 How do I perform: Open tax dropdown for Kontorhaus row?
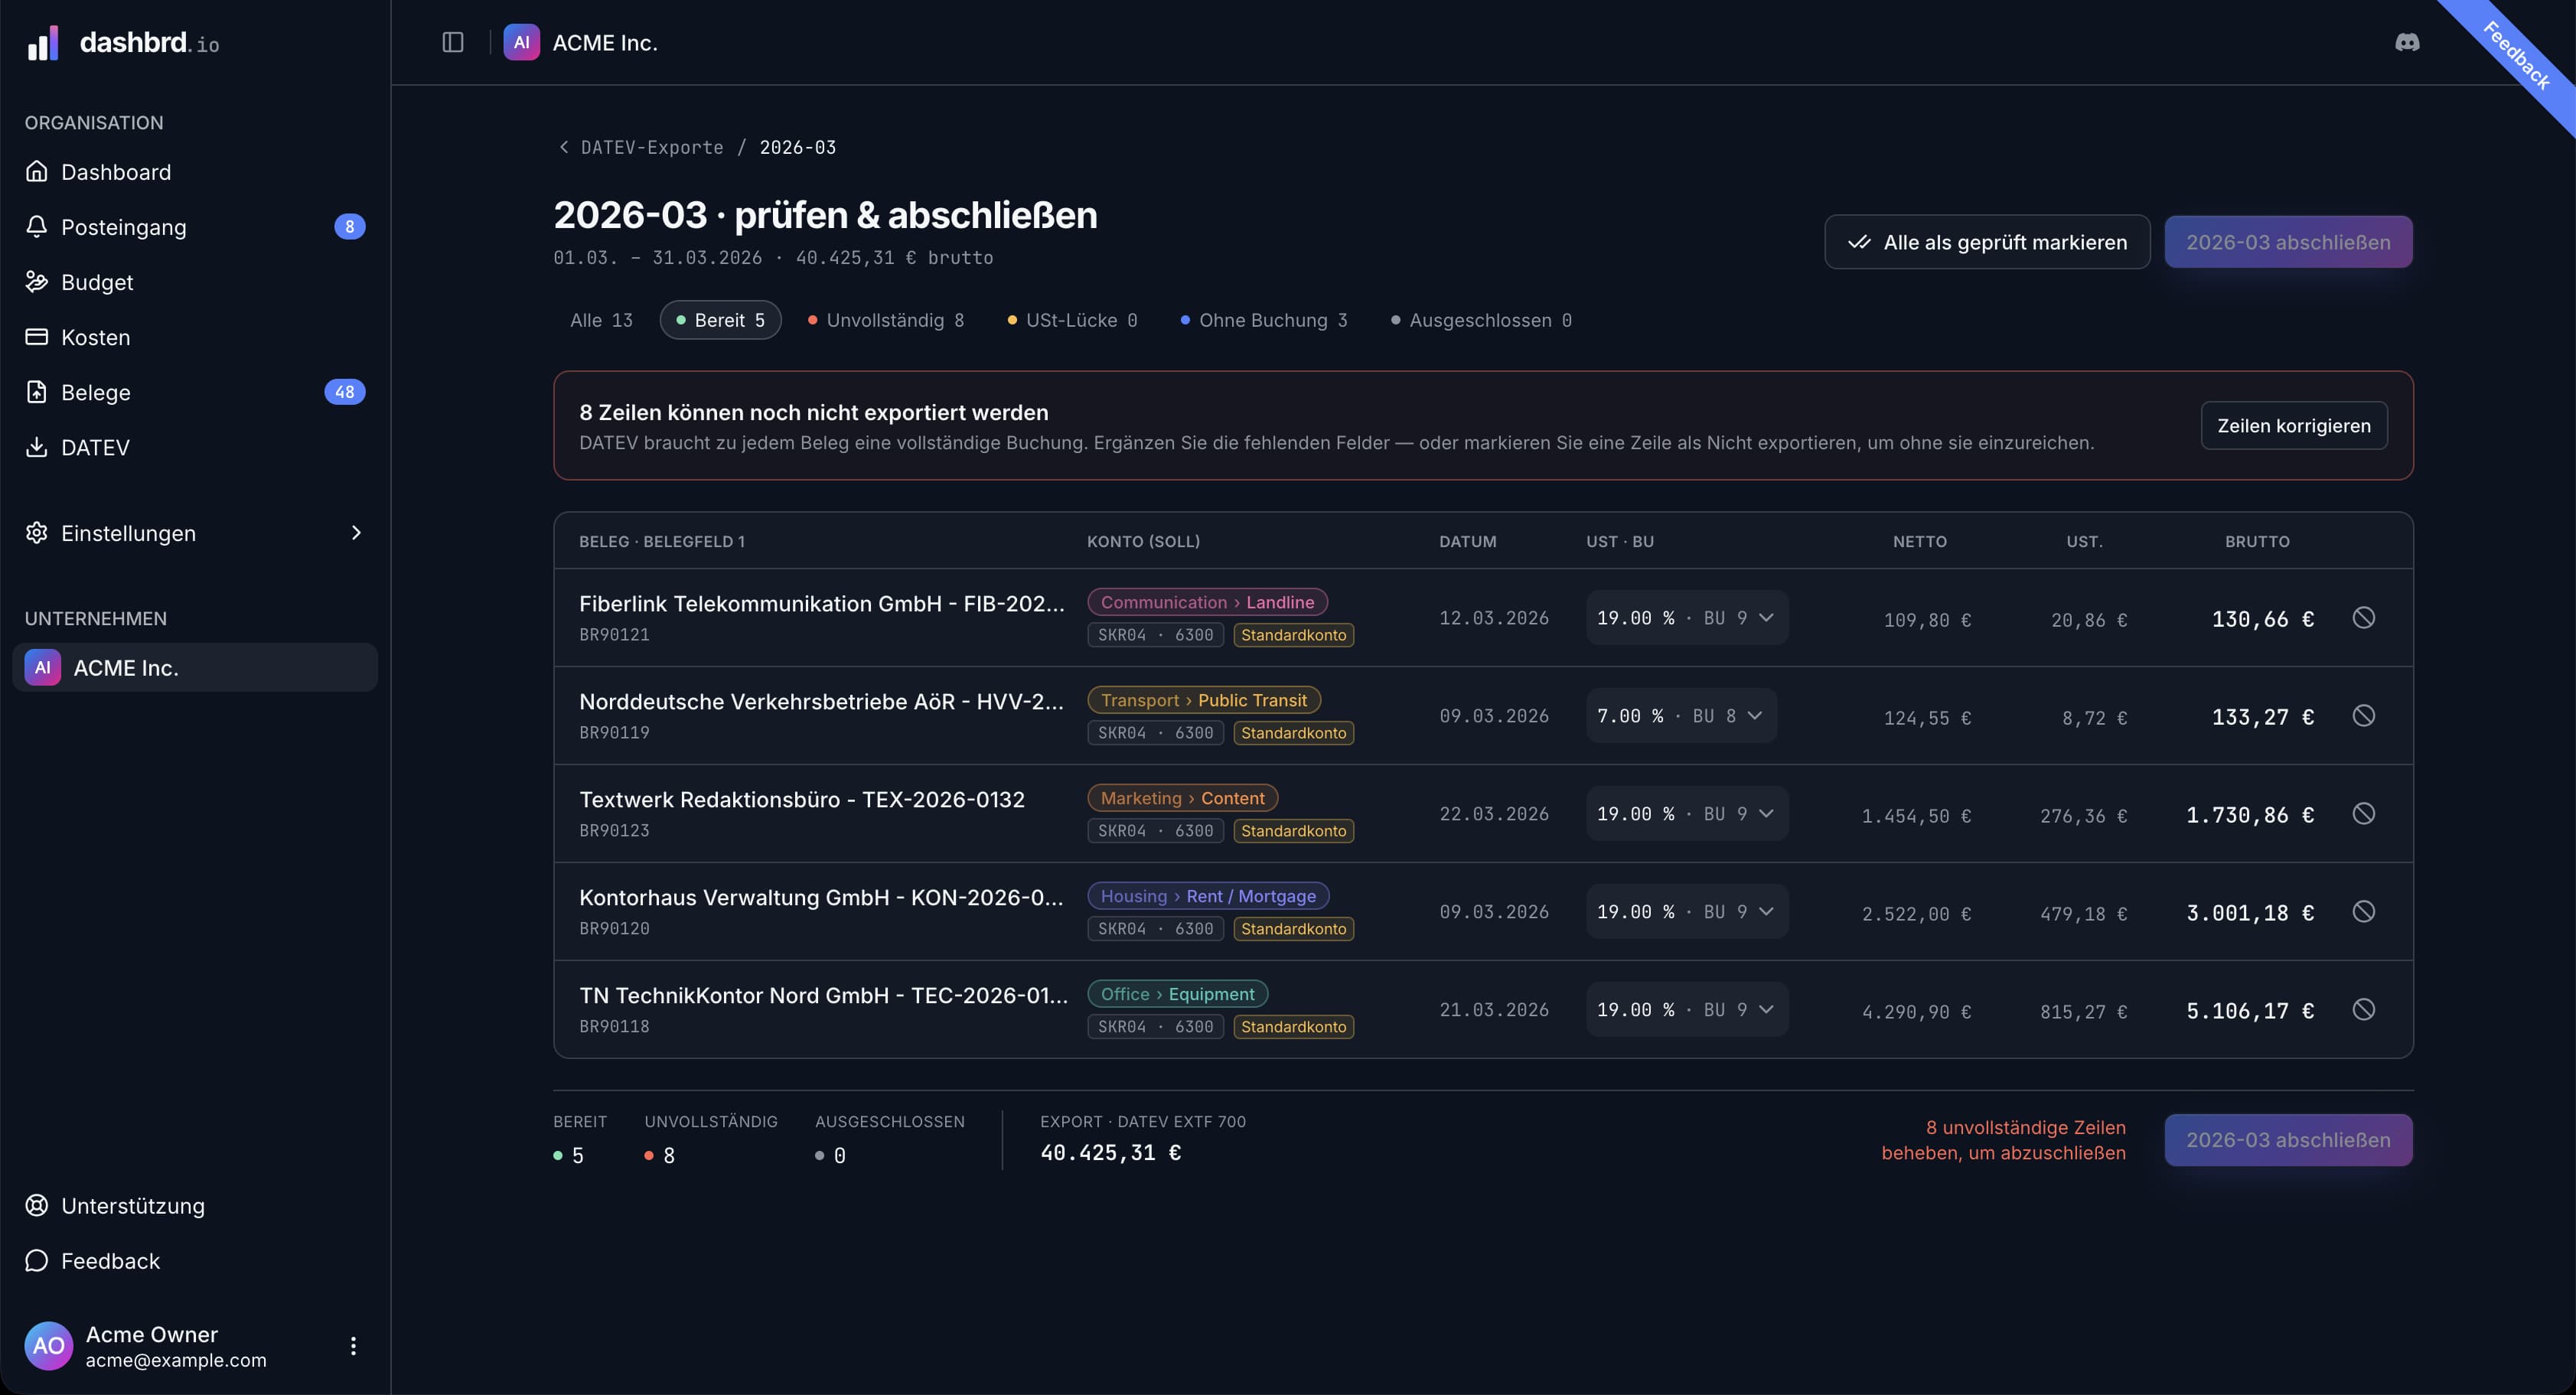1687,912
